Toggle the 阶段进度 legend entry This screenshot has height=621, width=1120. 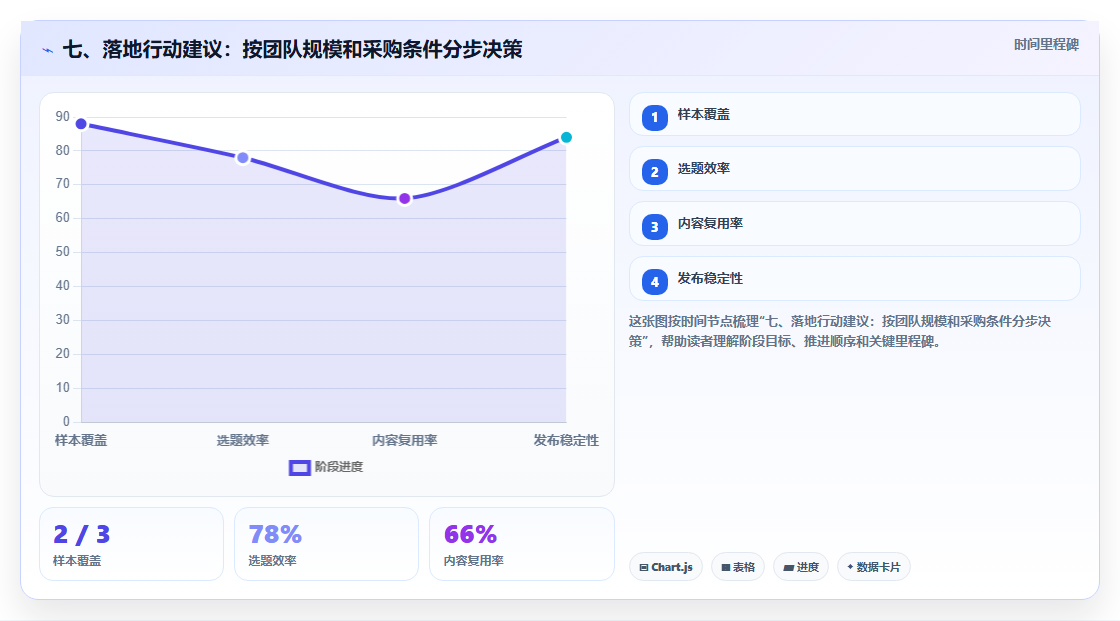(x=326, y=467)
